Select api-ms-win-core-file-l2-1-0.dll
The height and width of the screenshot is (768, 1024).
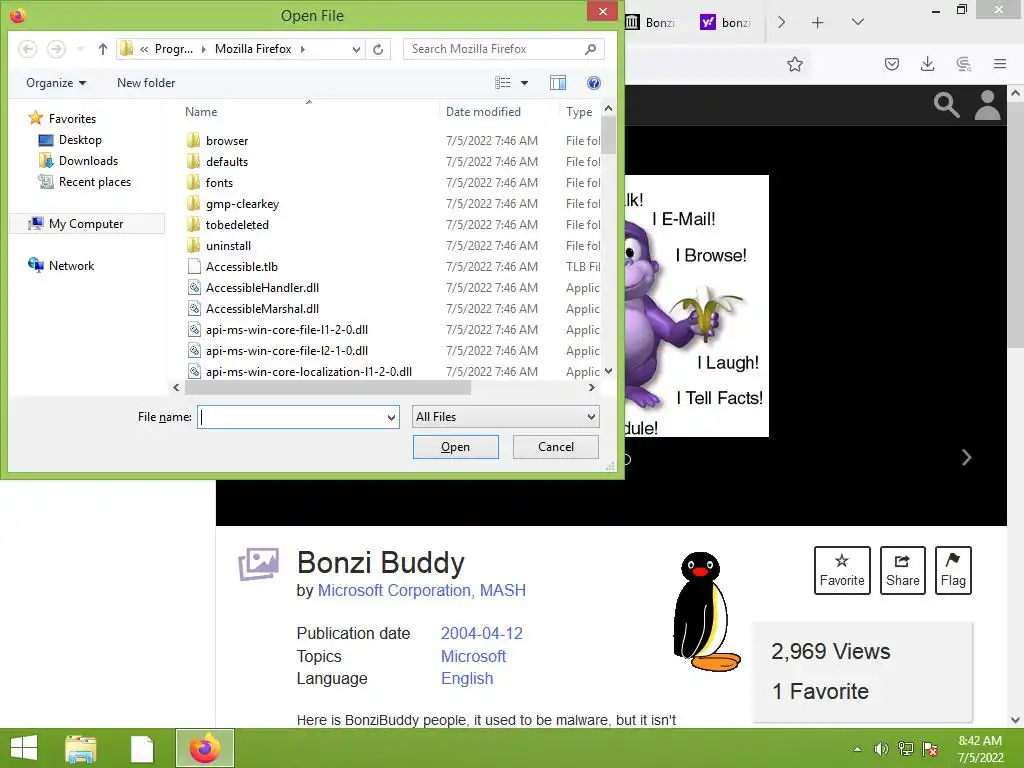click(x=287, y=350)
